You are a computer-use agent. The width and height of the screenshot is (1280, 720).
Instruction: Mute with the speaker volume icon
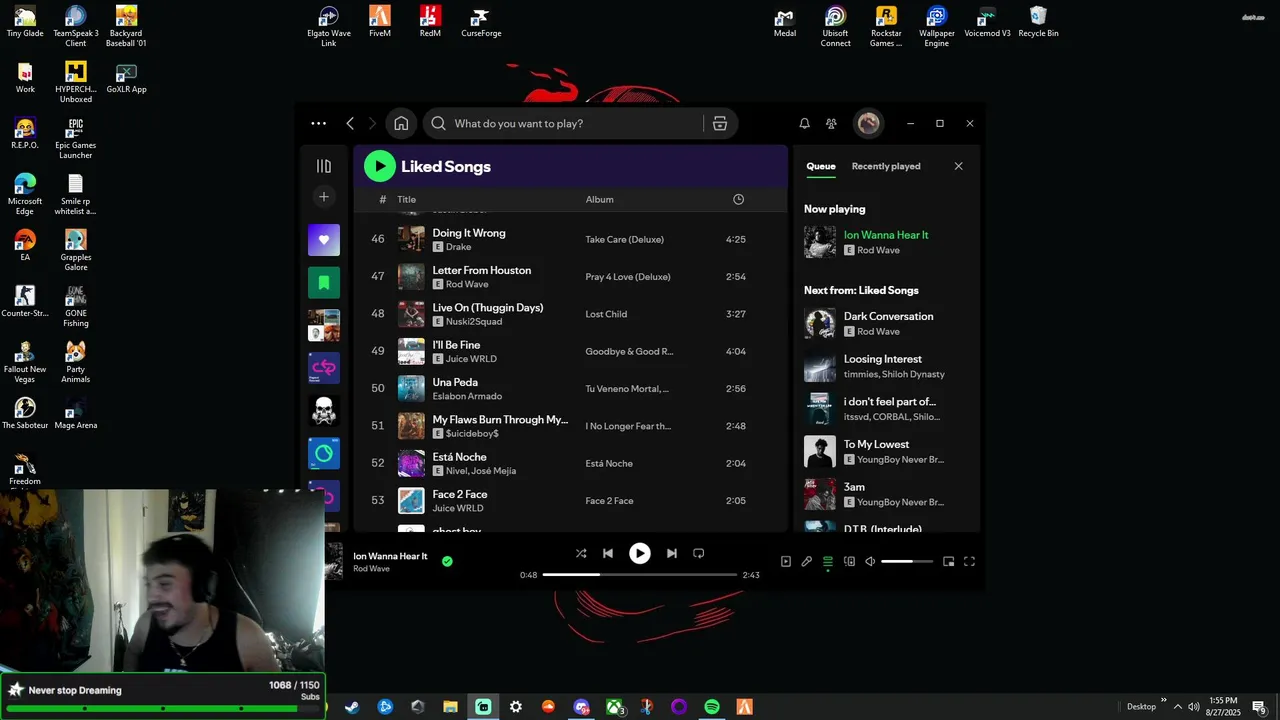tap(870, 562)
